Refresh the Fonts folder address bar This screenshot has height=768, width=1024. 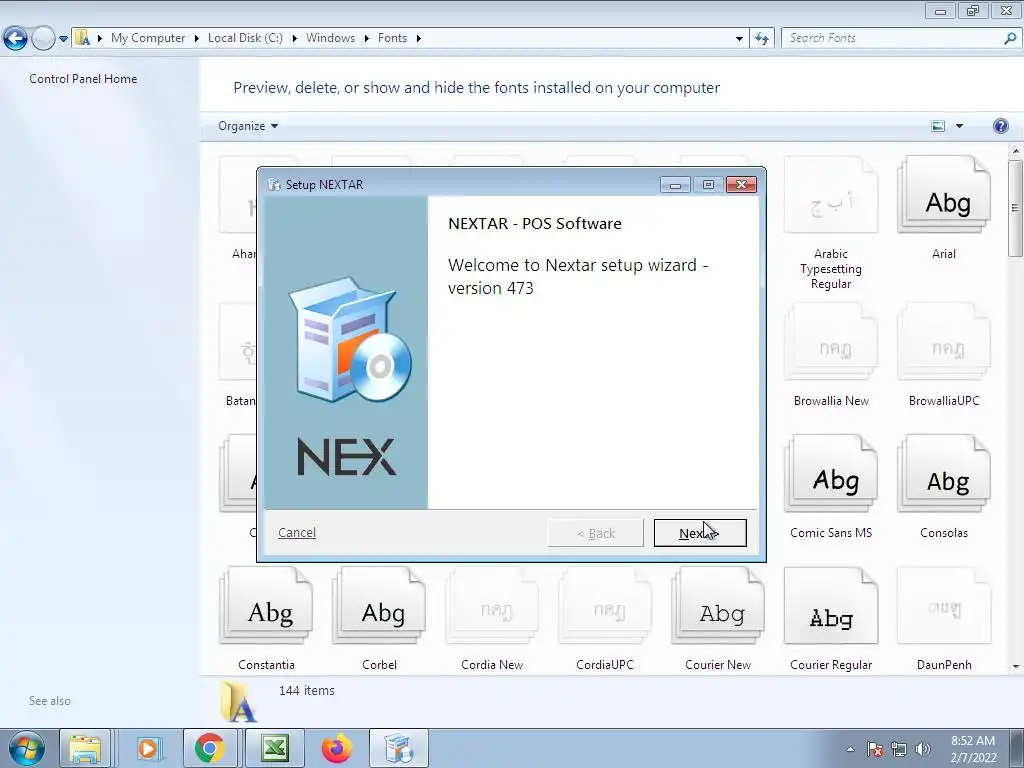tap(761, 38)
